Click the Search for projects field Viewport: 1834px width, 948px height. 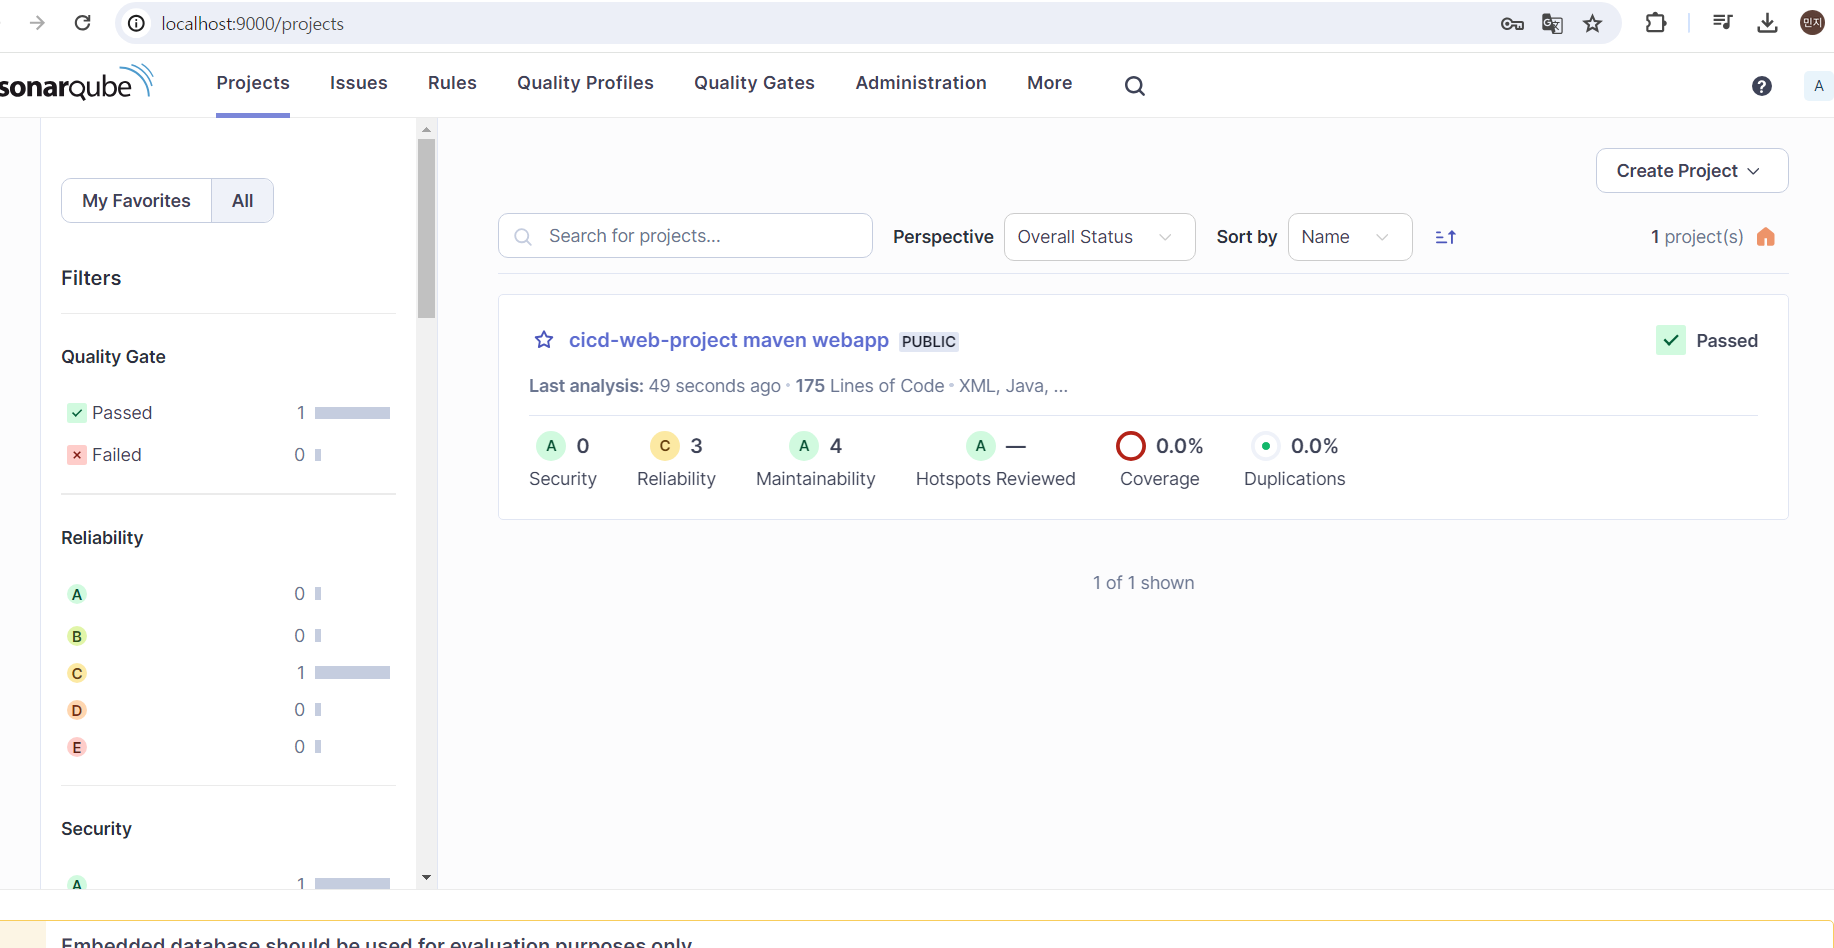click(x=685, y=236)
